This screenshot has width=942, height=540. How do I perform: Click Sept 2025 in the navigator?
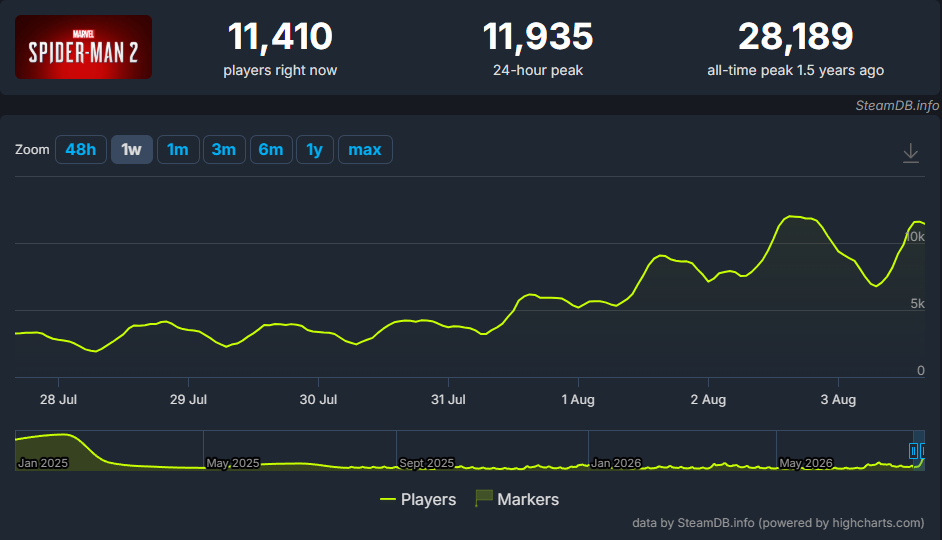[427, 463]
